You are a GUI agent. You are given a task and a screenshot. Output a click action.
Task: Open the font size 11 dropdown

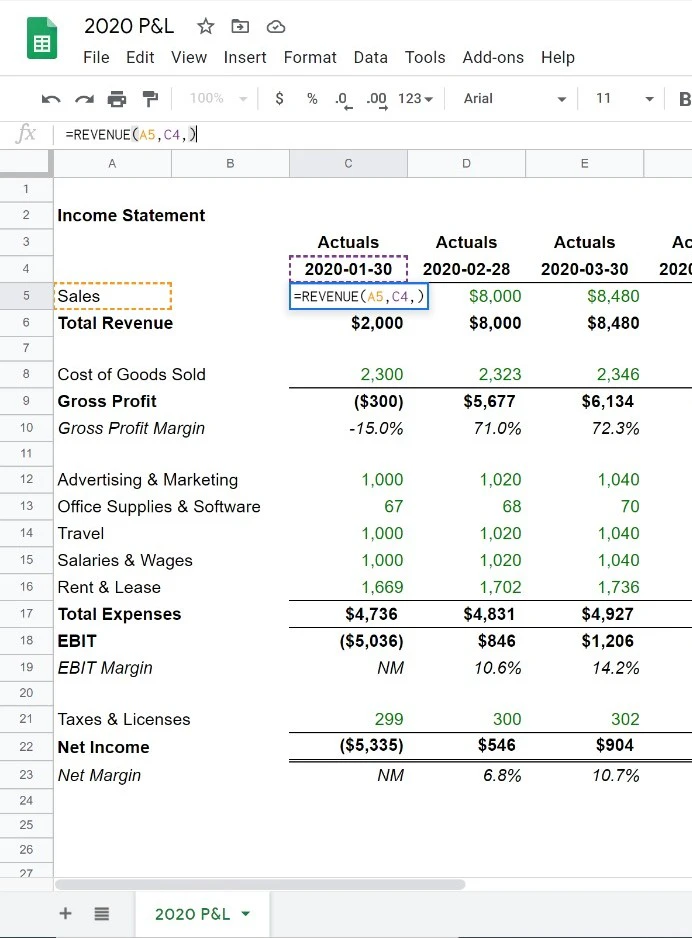coord(624,99)
